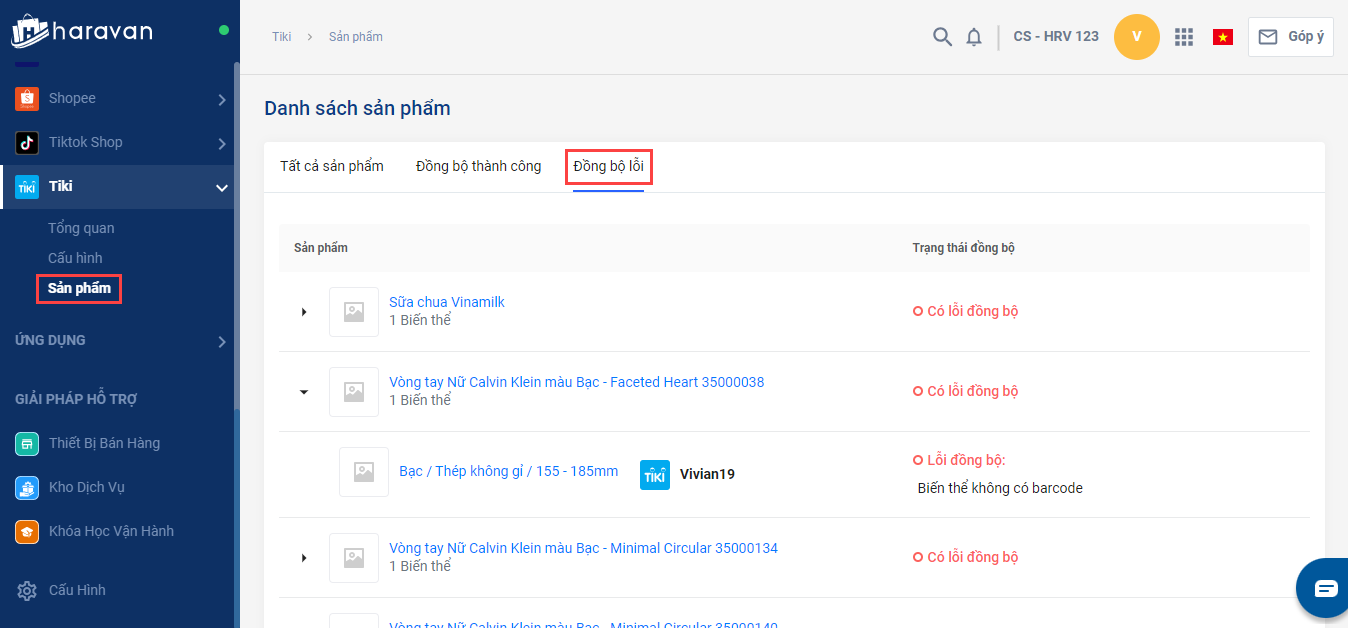This screenshot has height=628, width=1348.
Task: Click the Thiết Bị Bán Hàng icon
Action: point(27,443)
